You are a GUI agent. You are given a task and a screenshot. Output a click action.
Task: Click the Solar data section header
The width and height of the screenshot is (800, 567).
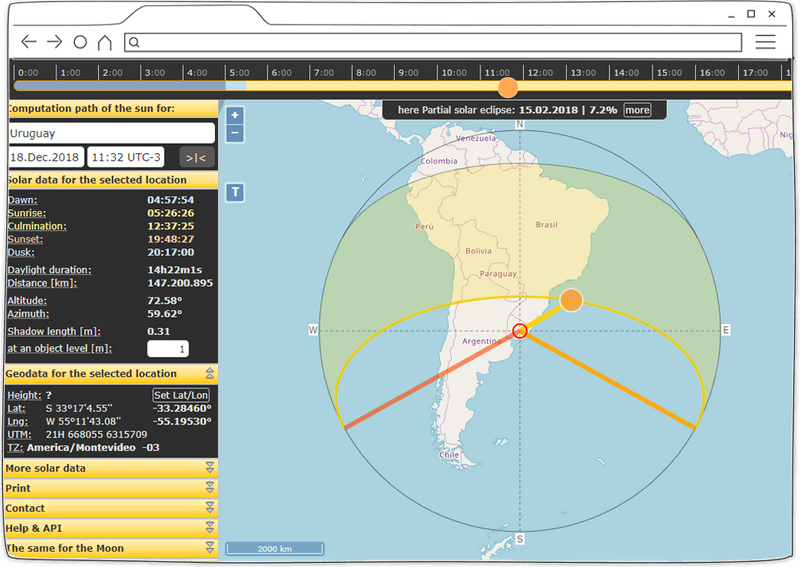coord(113,180)
